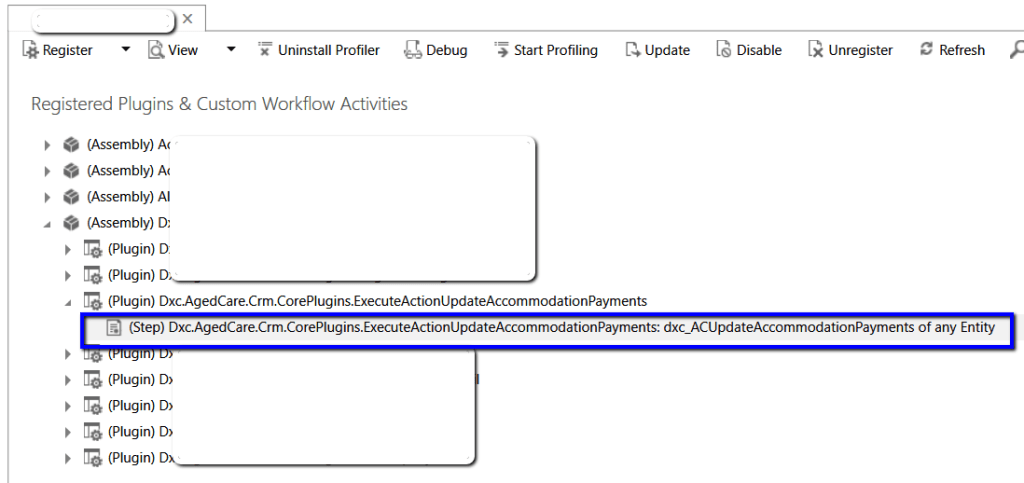Click Uninstall Profiler in toolbar
1024x483 pixels.
(x=318, y=50)
